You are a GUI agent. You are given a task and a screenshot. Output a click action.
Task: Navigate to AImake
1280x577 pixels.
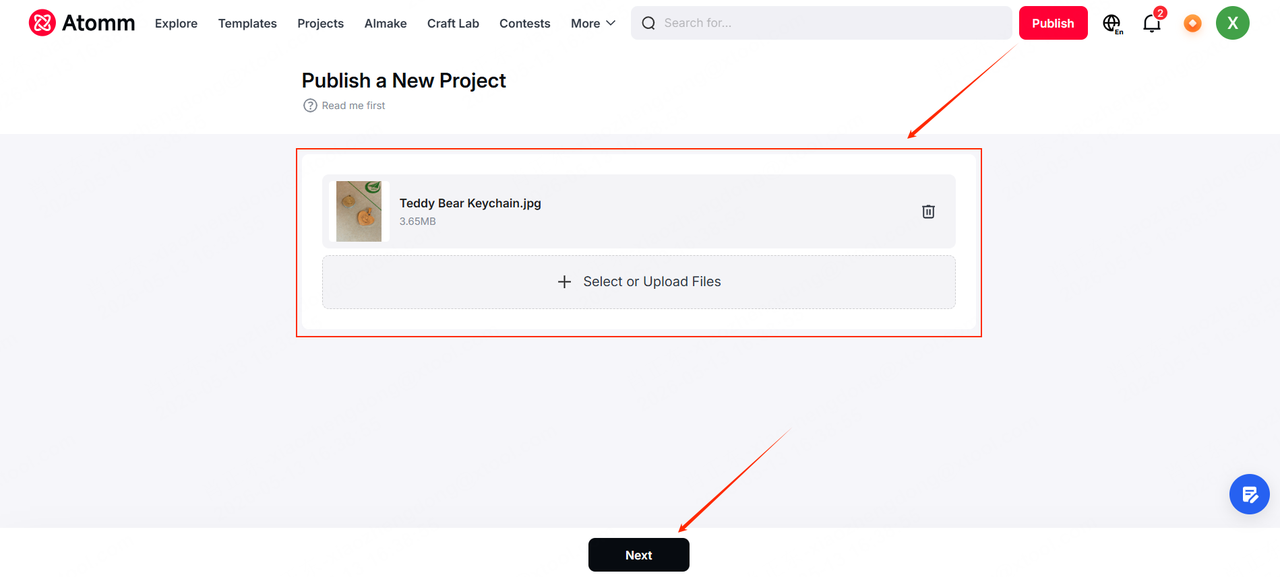385,23
